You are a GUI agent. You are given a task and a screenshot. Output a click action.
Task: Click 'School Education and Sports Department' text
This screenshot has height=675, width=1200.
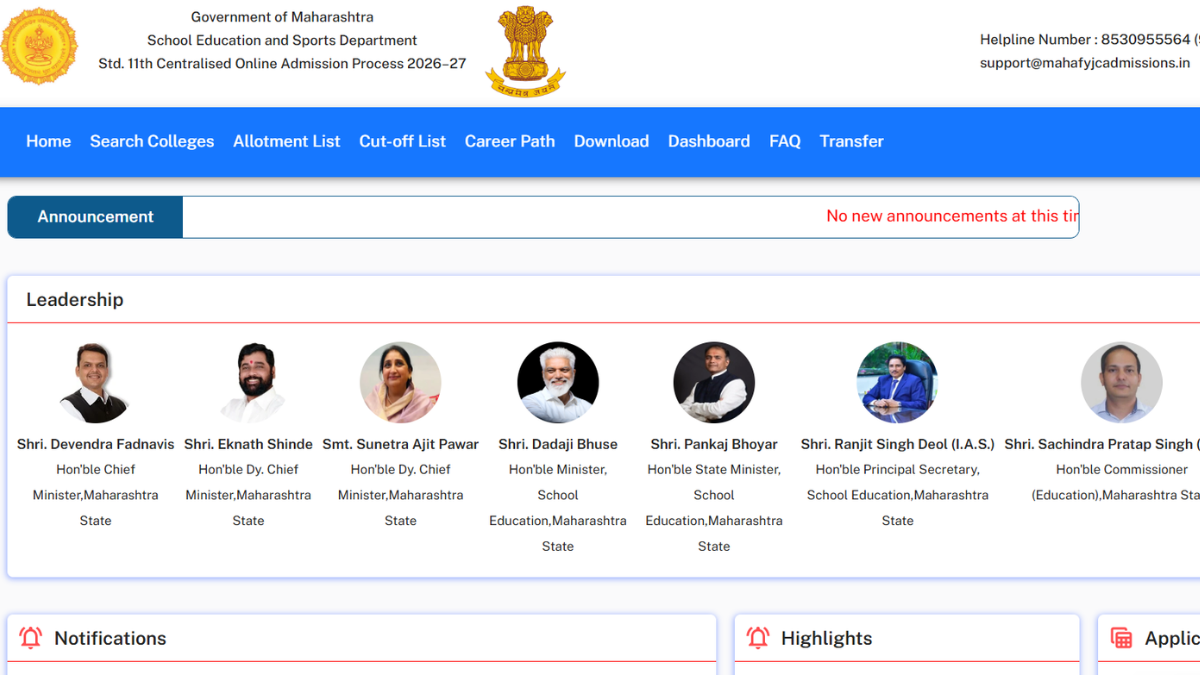tap(282, 40)
